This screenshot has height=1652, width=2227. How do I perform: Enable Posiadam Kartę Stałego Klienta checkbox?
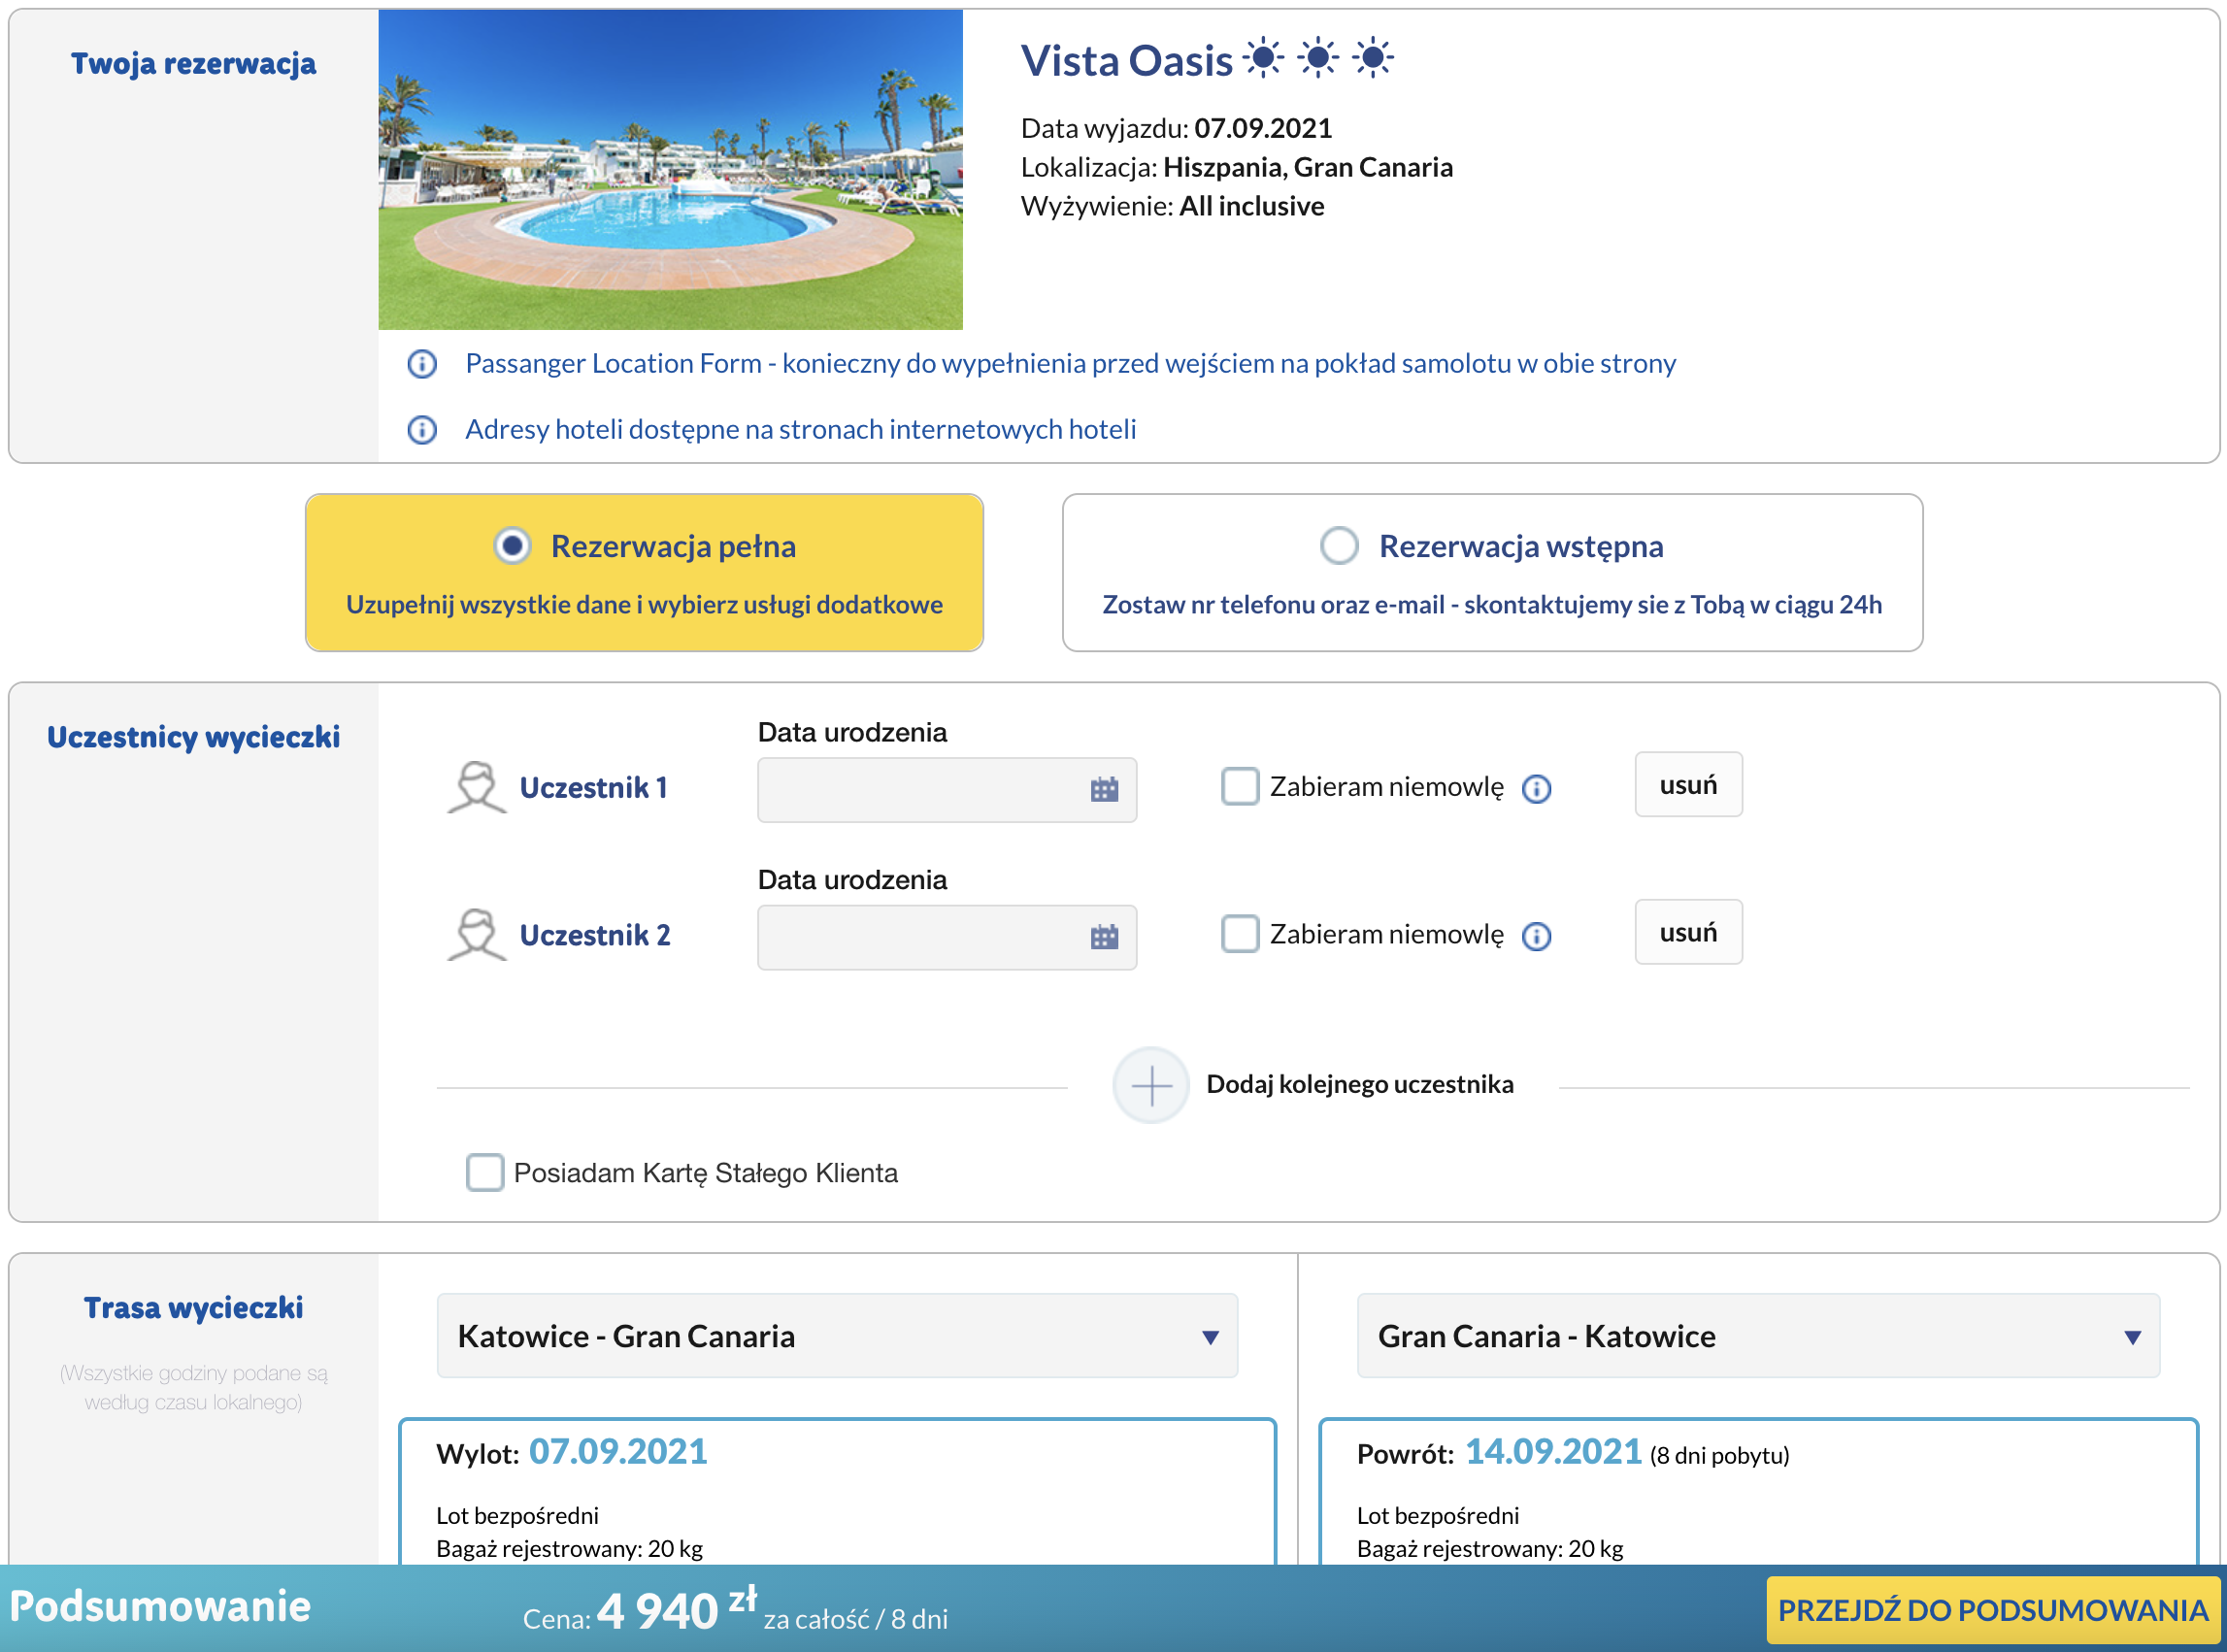pos(485,1172)
